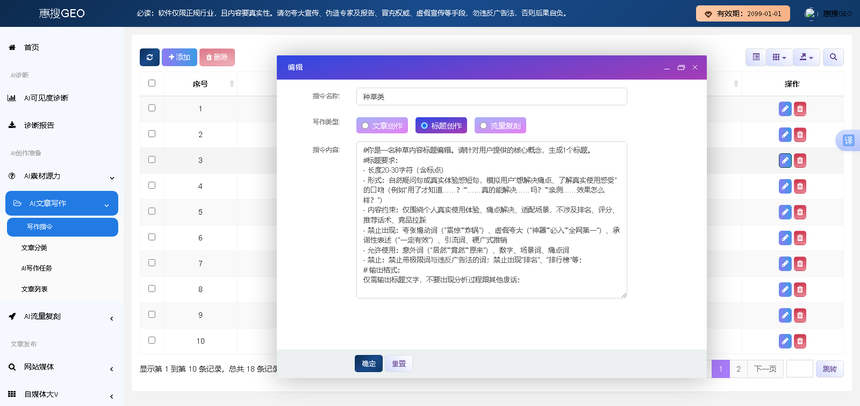Click the 下一页 next page button
The image size is (860, 406).
[765, 369]
